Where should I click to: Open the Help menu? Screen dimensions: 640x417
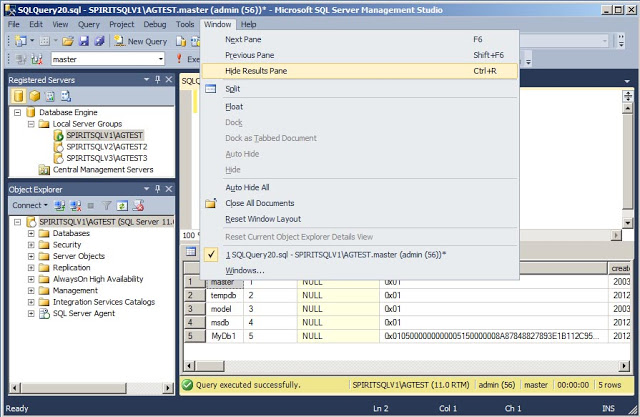(248, 24)
